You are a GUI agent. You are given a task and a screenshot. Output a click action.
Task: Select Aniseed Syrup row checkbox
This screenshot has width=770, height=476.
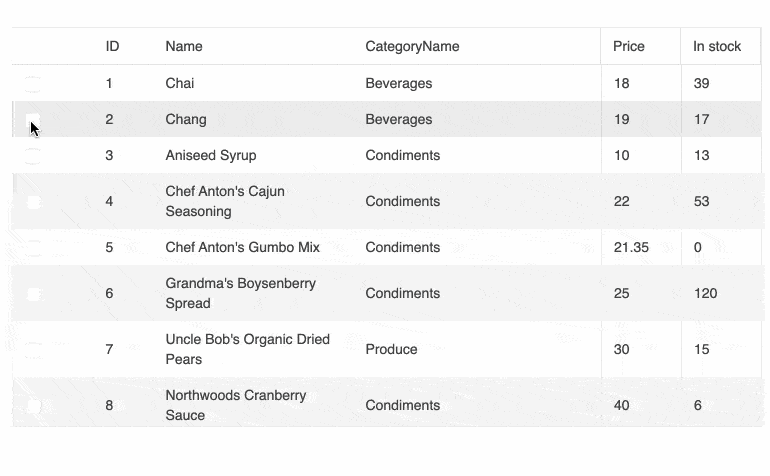(x=33, y=156)
